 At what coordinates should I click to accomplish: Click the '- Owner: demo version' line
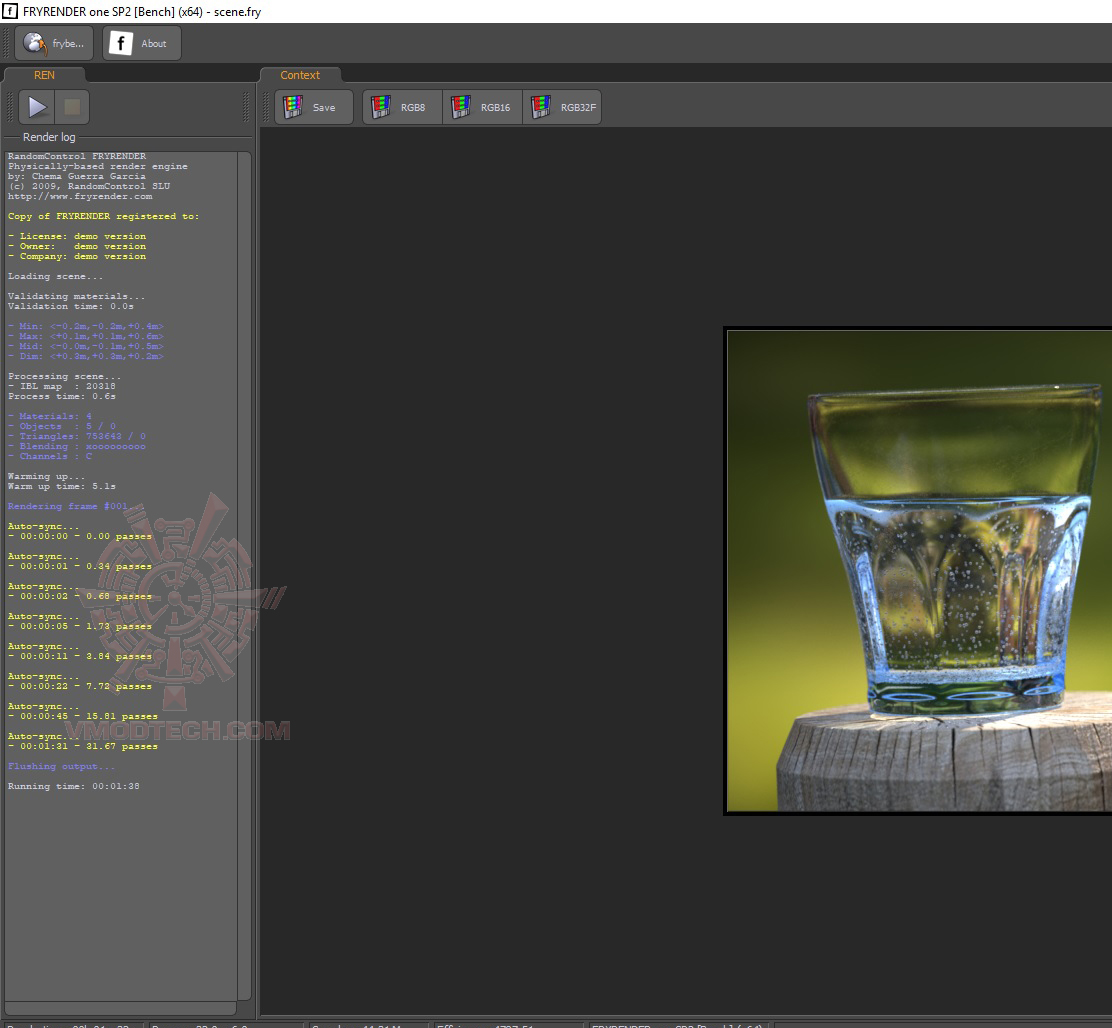(77, 246)
